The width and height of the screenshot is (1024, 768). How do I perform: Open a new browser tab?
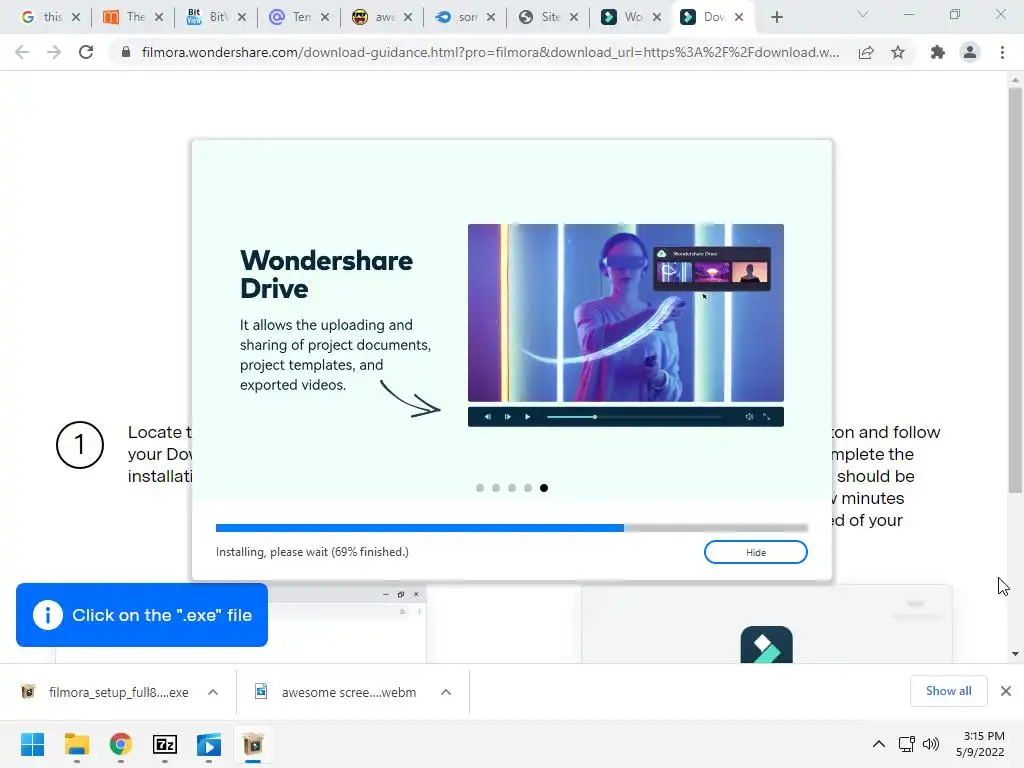tap(776, 17)
